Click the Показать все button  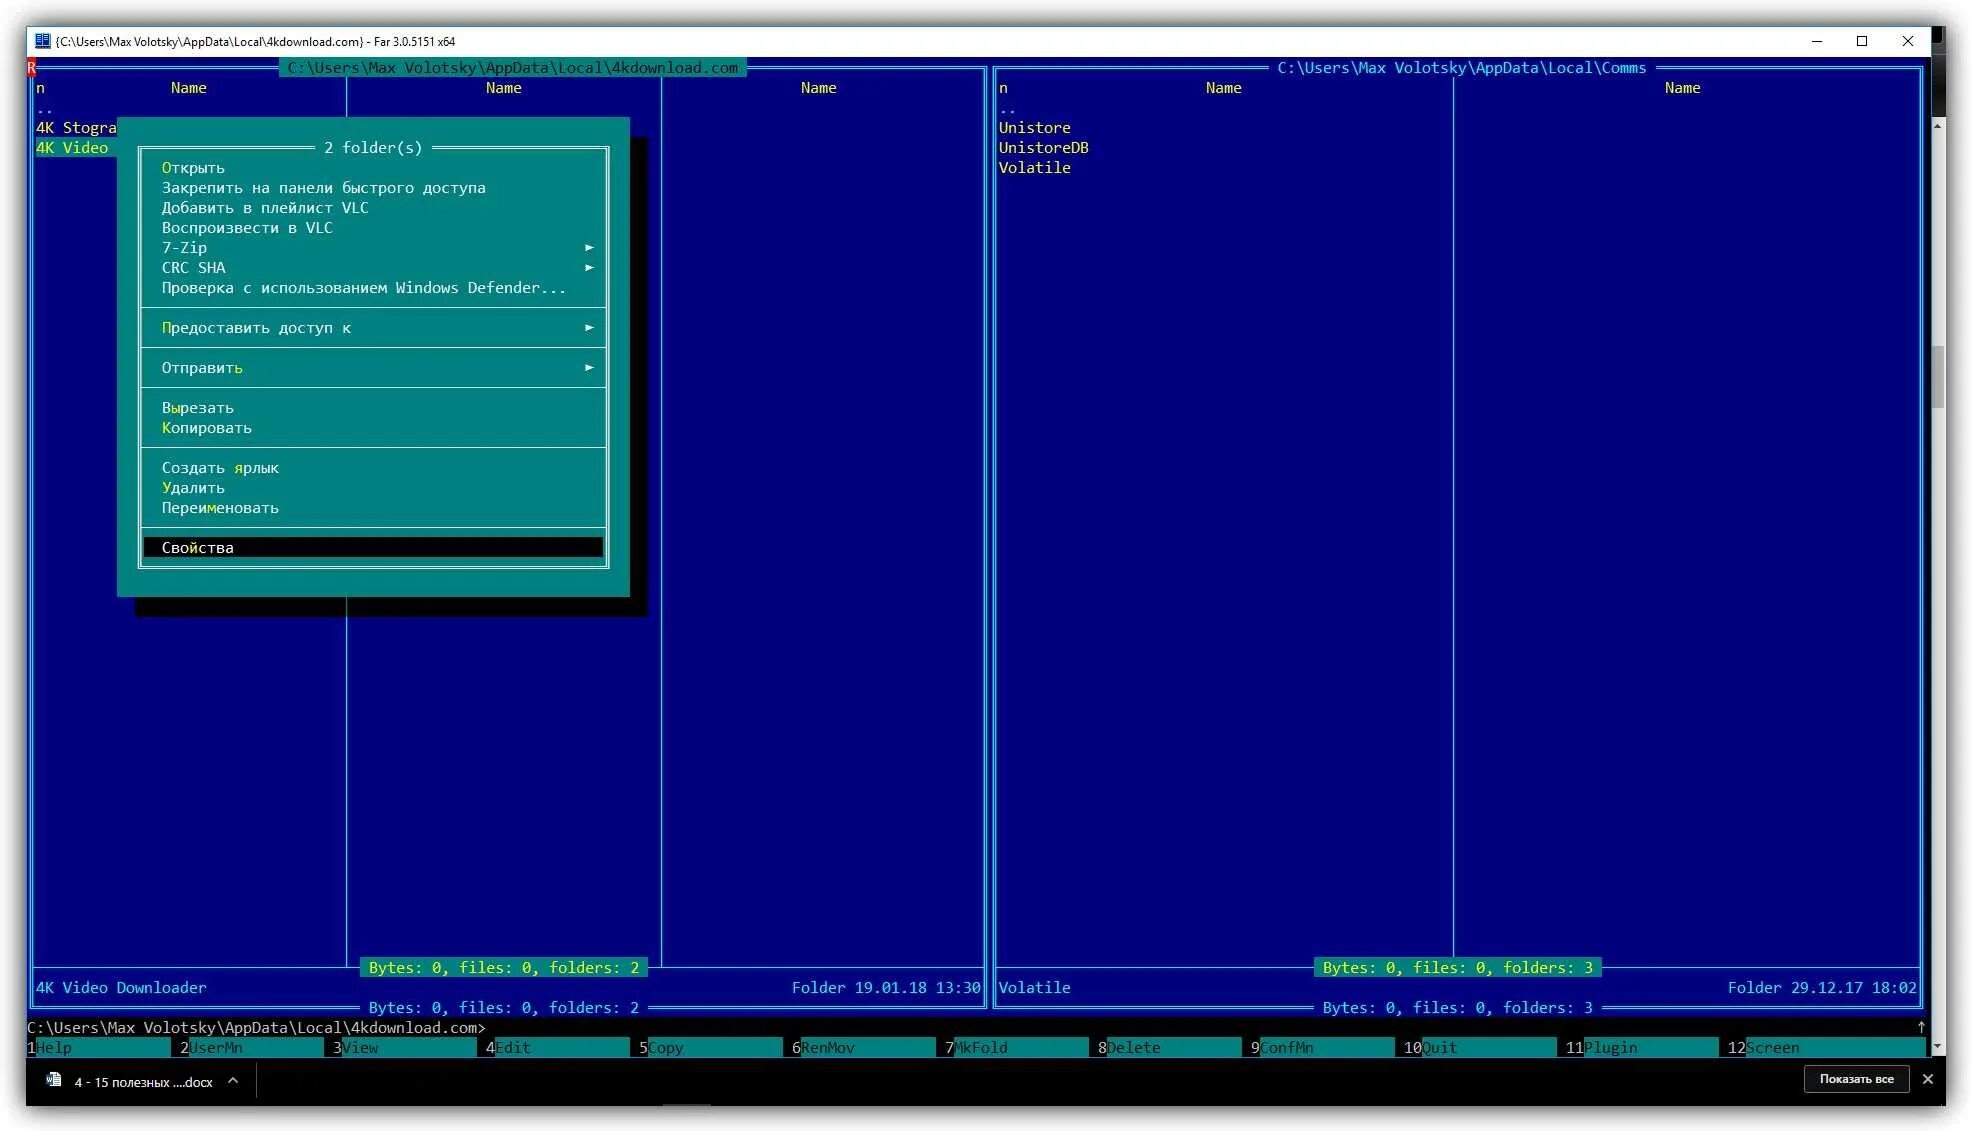[1856, 1079]
